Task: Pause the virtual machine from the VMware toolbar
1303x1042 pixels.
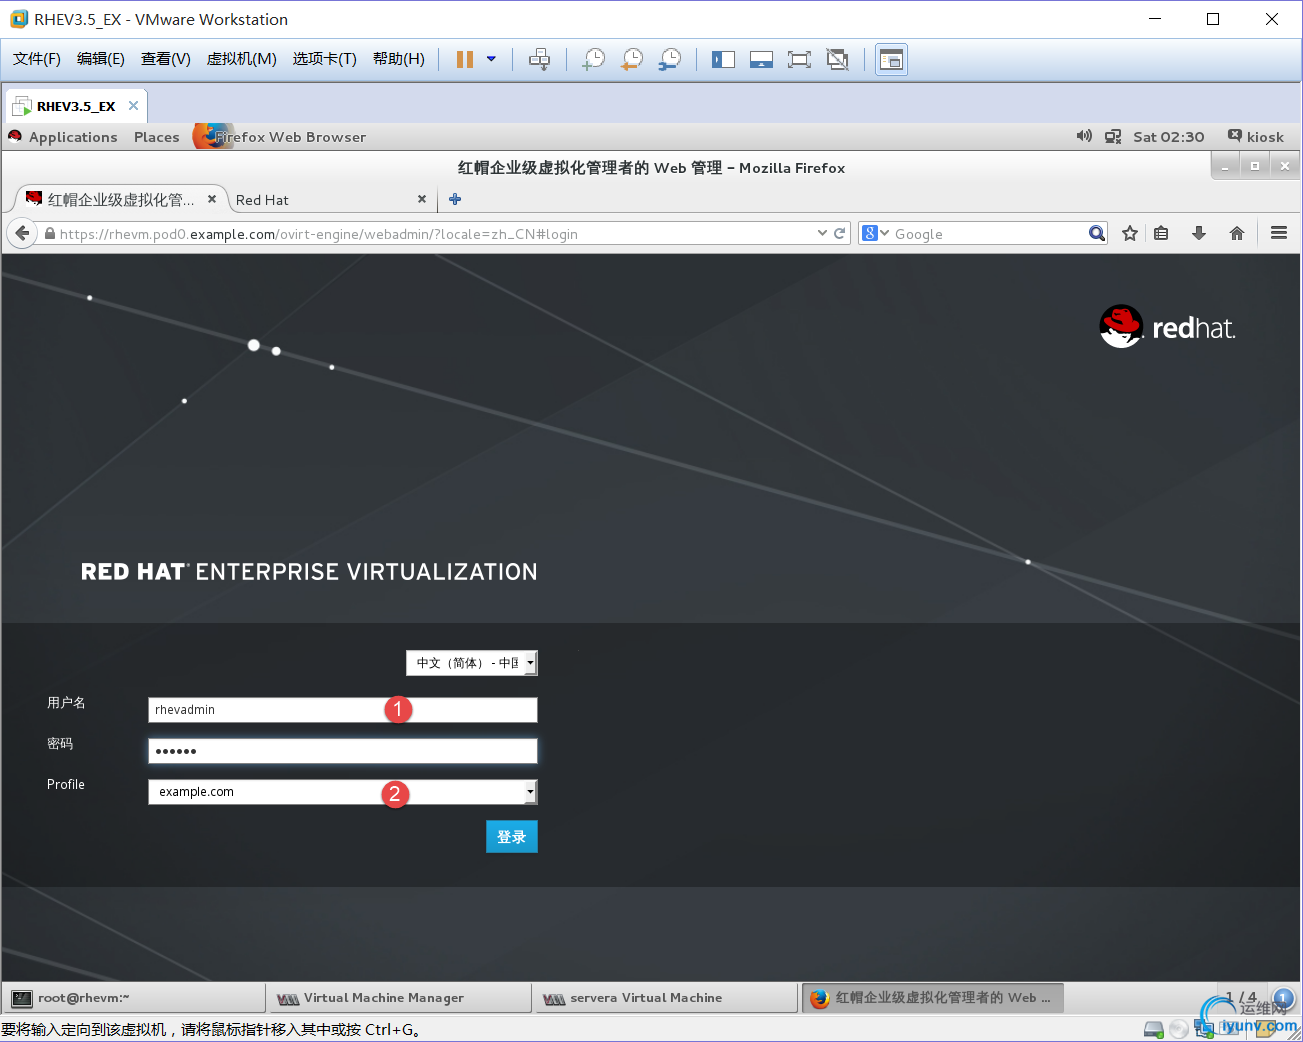Action: 465,59
